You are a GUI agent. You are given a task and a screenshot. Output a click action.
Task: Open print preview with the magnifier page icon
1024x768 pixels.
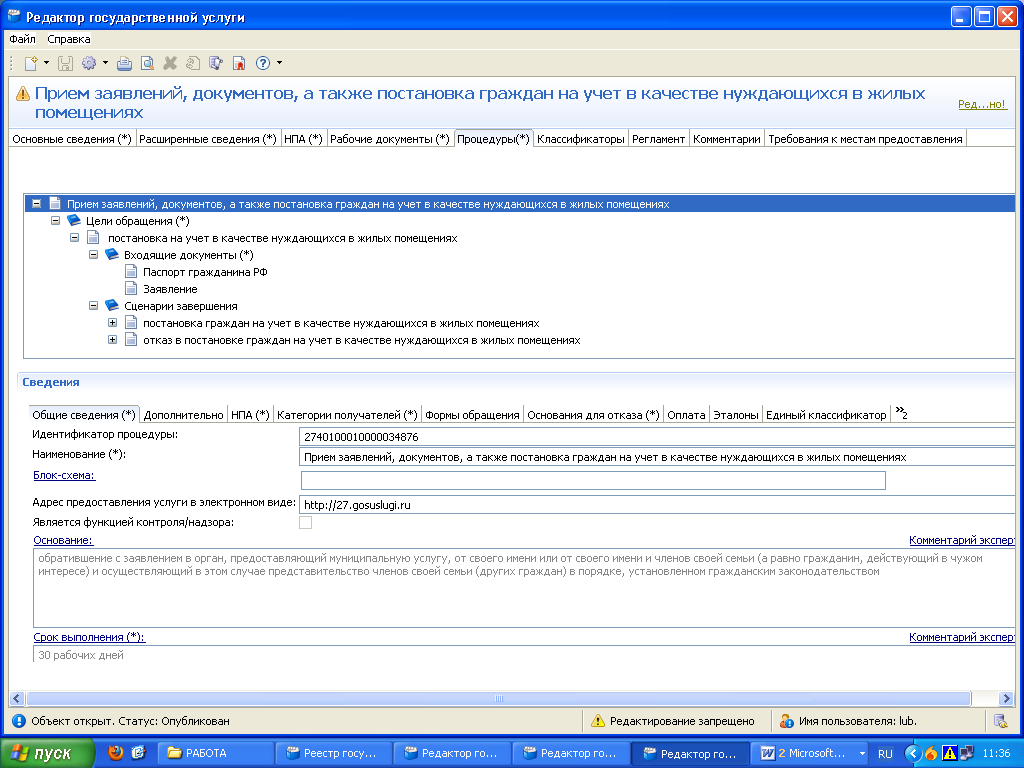coord(148,63)
